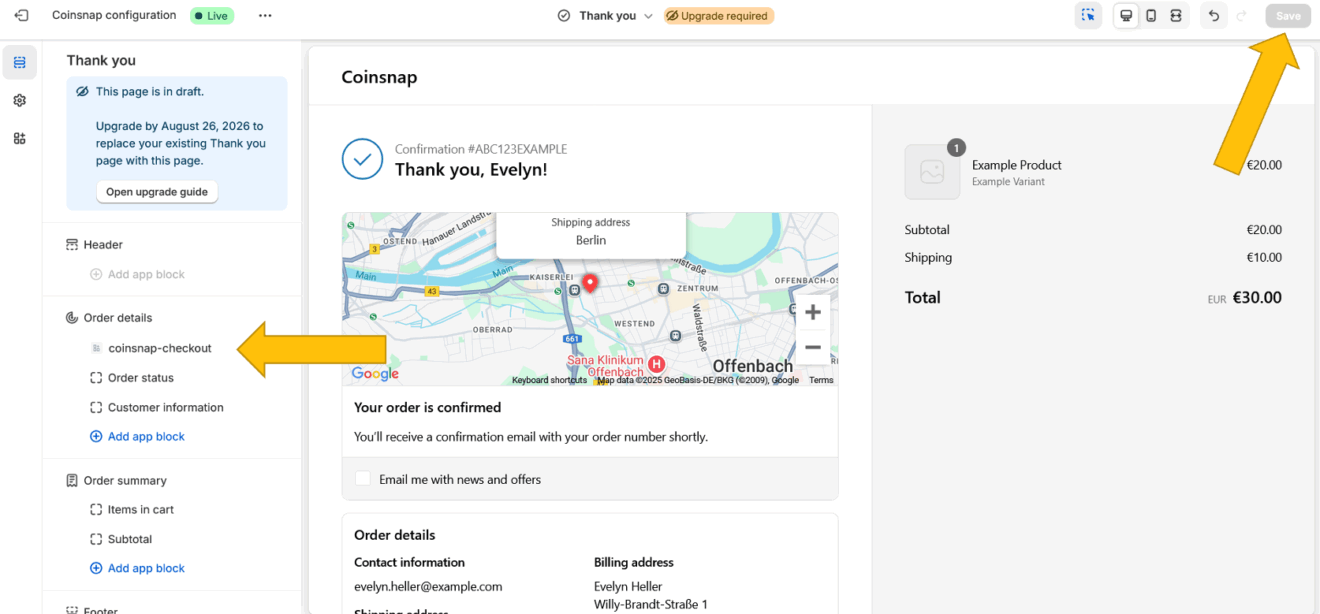
Task: Toggle the inspector selection tool
Action: 1088,16
